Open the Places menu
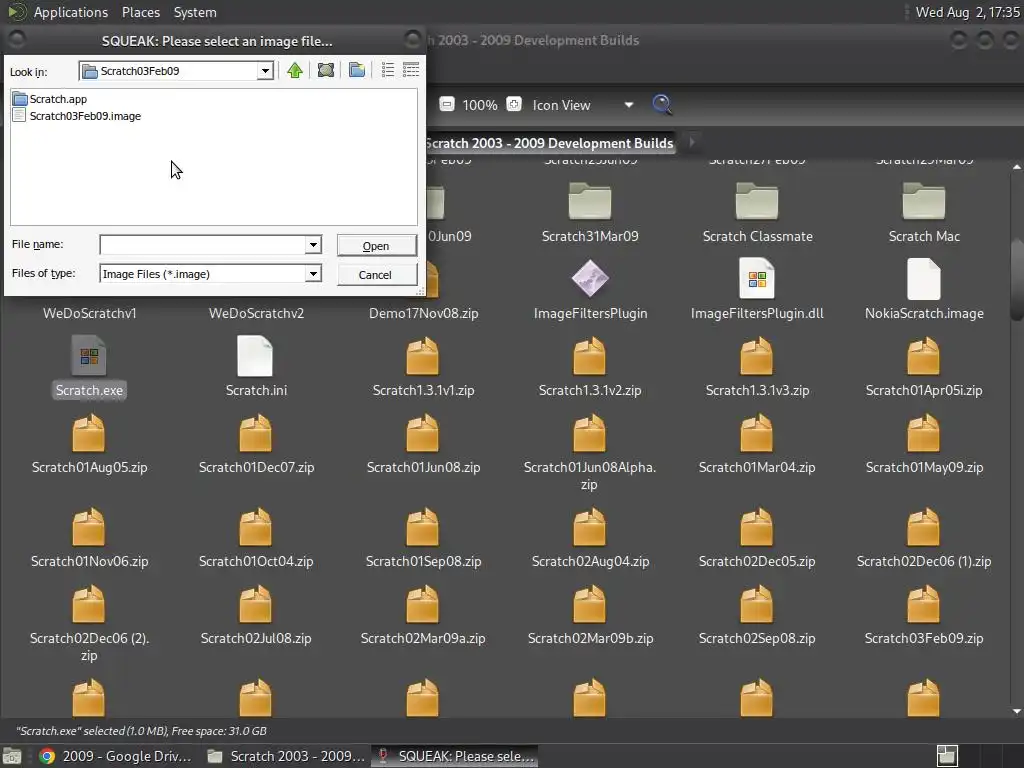 point(140,12)
